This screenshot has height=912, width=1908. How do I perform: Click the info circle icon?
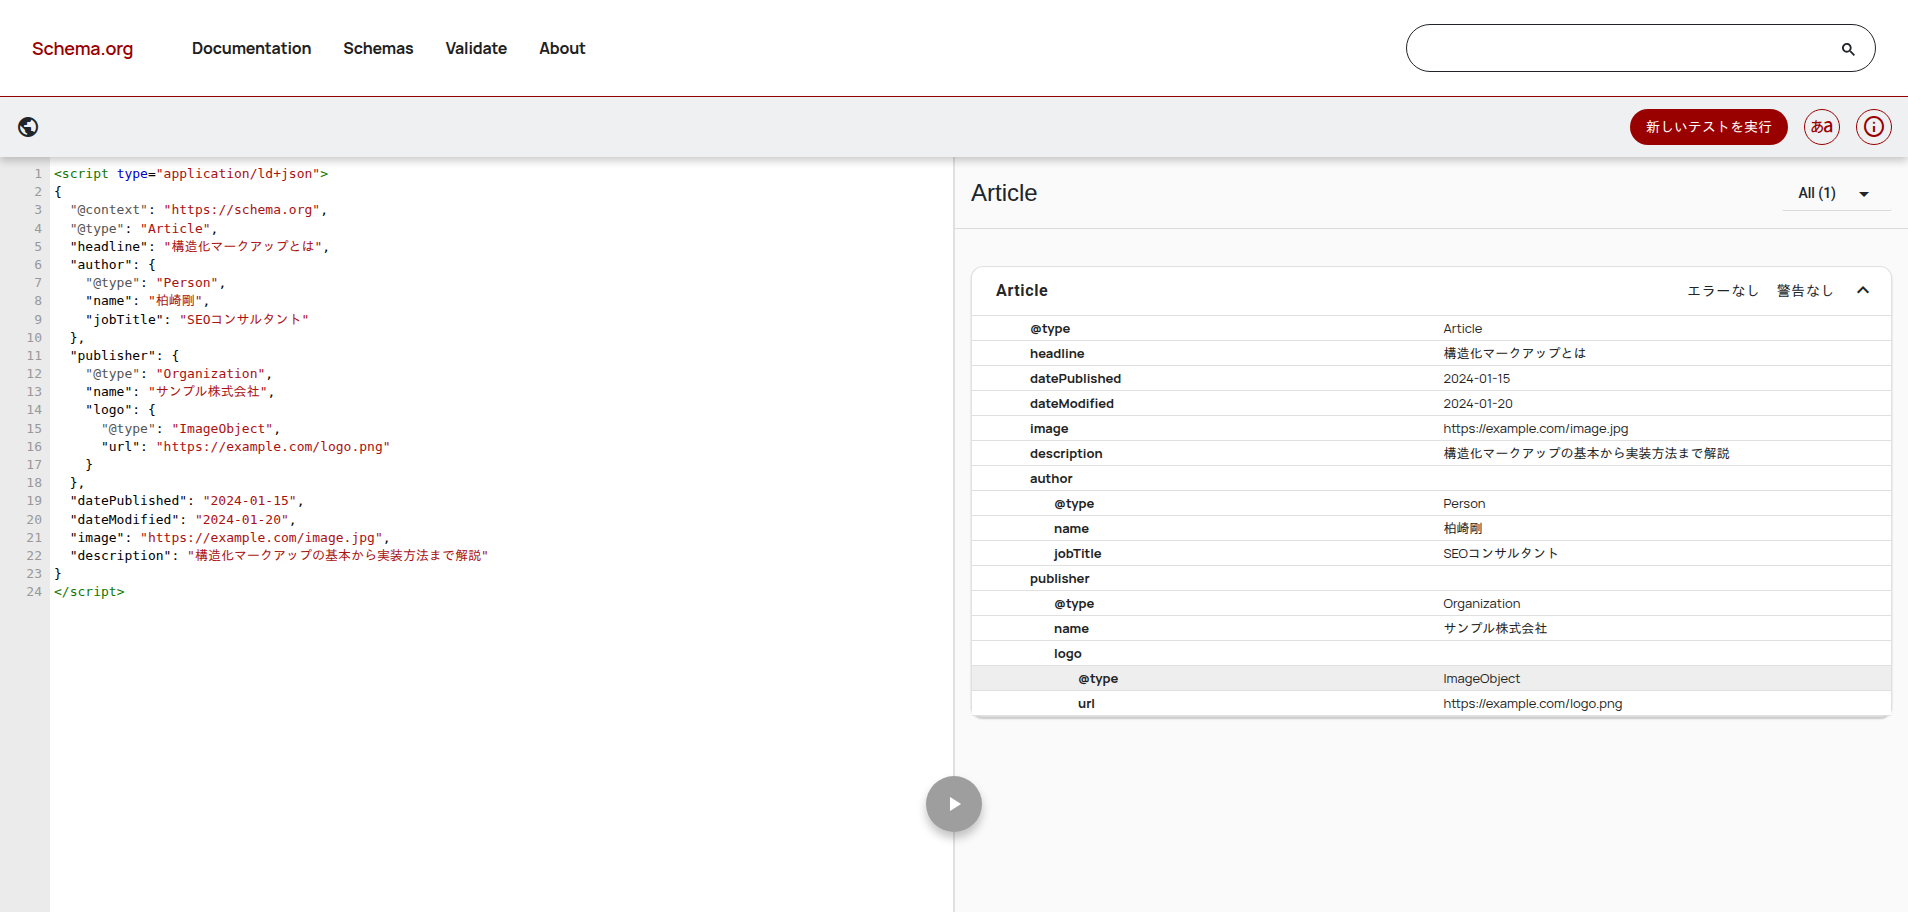(x=1873, y=127)
